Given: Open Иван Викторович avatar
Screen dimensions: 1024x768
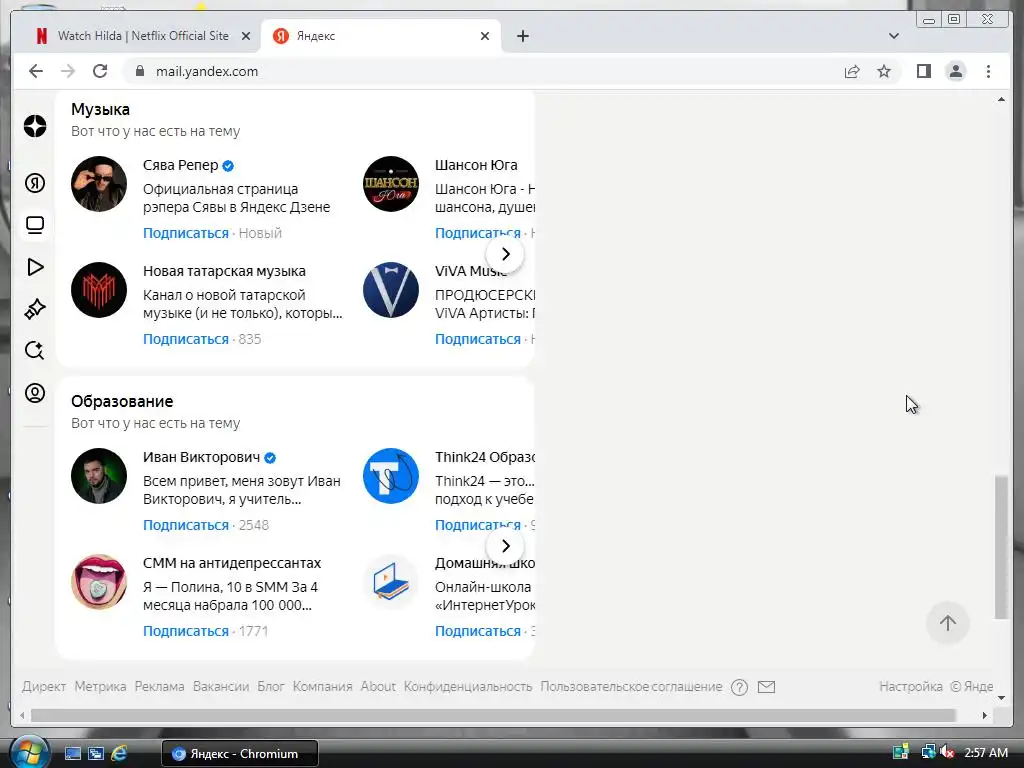Looking at the screenshot, I should [x=99, y=476].
